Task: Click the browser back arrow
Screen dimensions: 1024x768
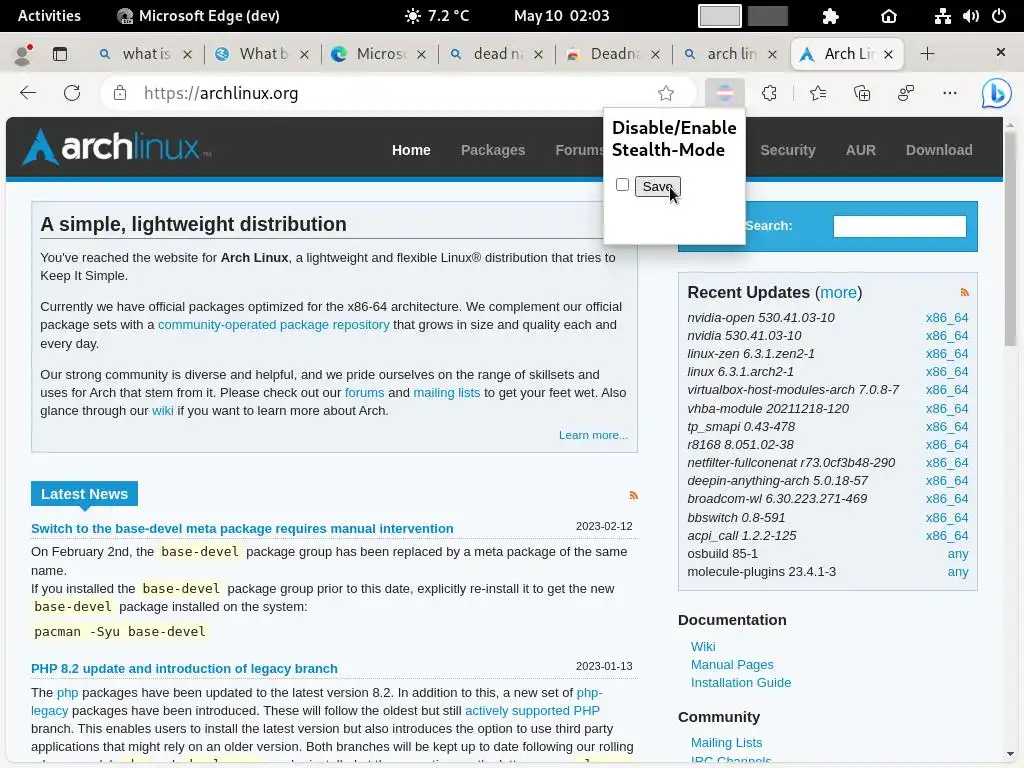Action: pos(28,93)
